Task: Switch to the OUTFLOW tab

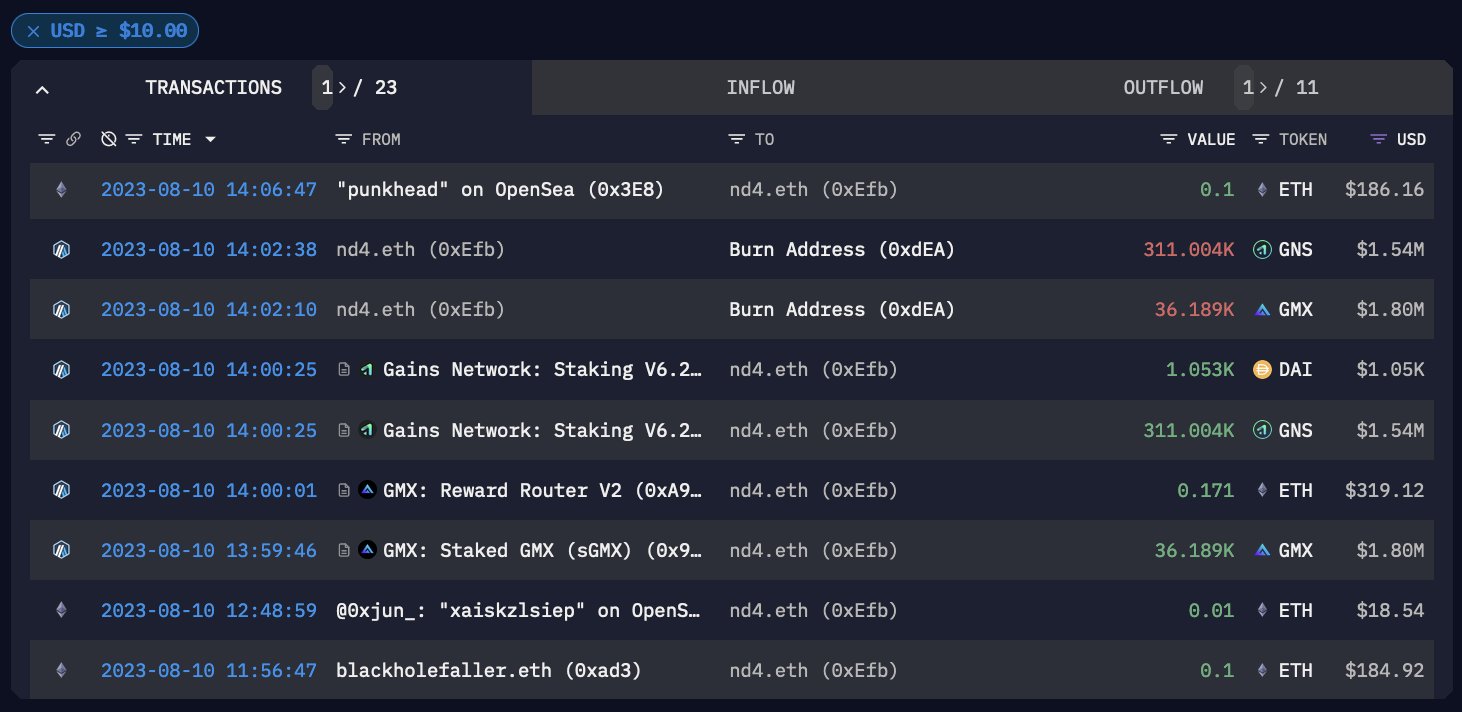Action: [1162, 88]
